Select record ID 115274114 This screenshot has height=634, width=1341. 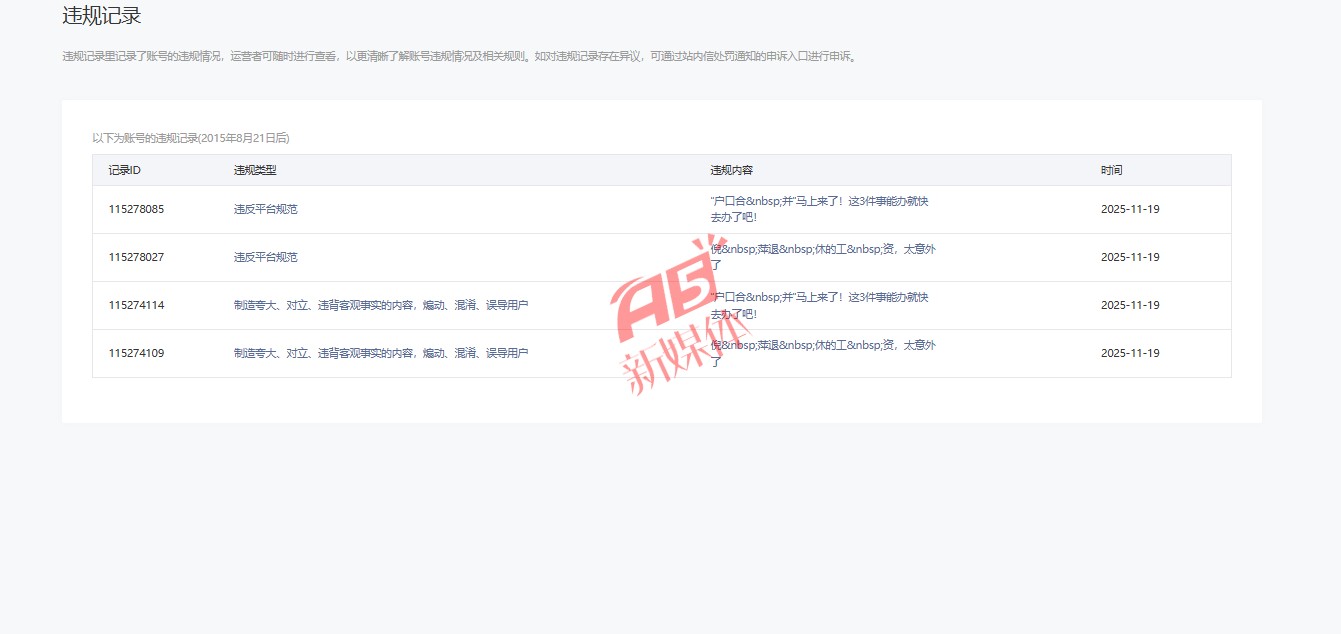(136, 305)
